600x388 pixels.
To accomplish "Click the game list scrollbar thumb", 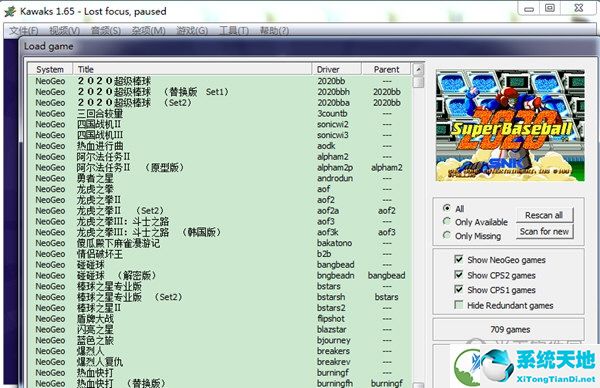I will tap(419, 82).
